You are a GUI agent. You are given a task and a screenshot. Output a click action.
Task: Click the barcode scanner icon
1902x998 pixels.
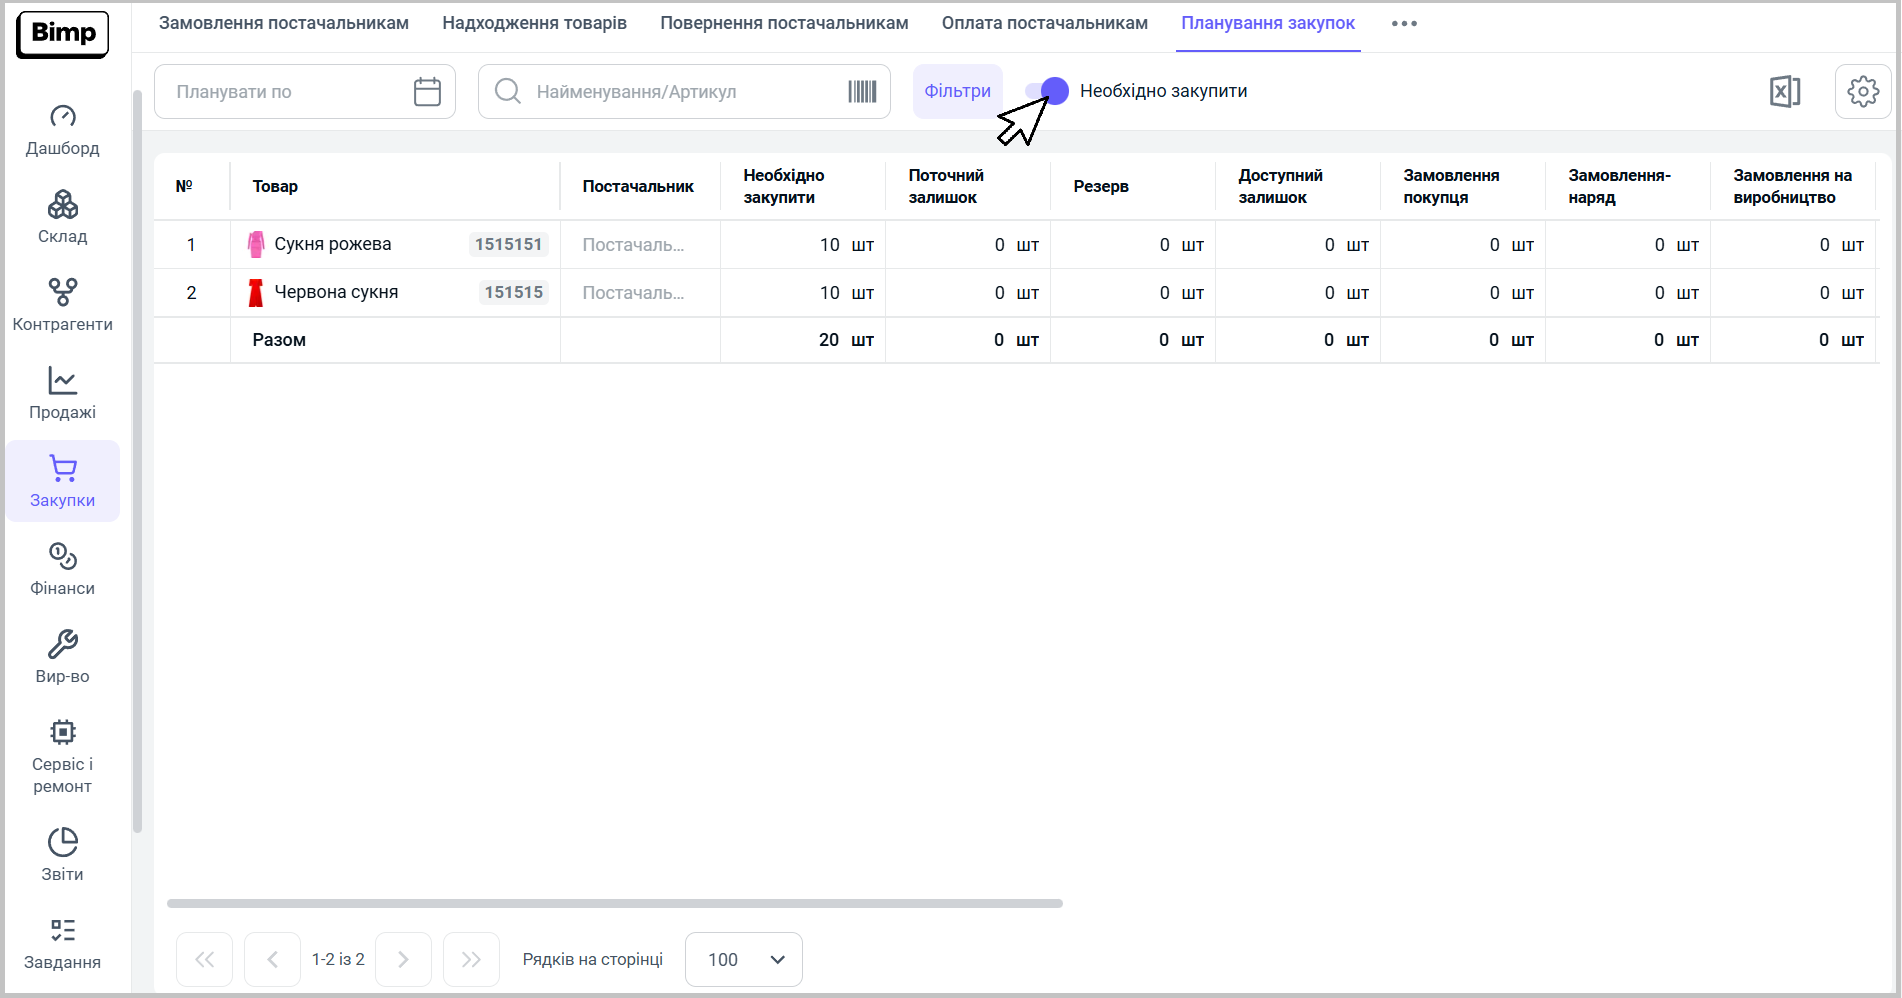pos(862,92)
